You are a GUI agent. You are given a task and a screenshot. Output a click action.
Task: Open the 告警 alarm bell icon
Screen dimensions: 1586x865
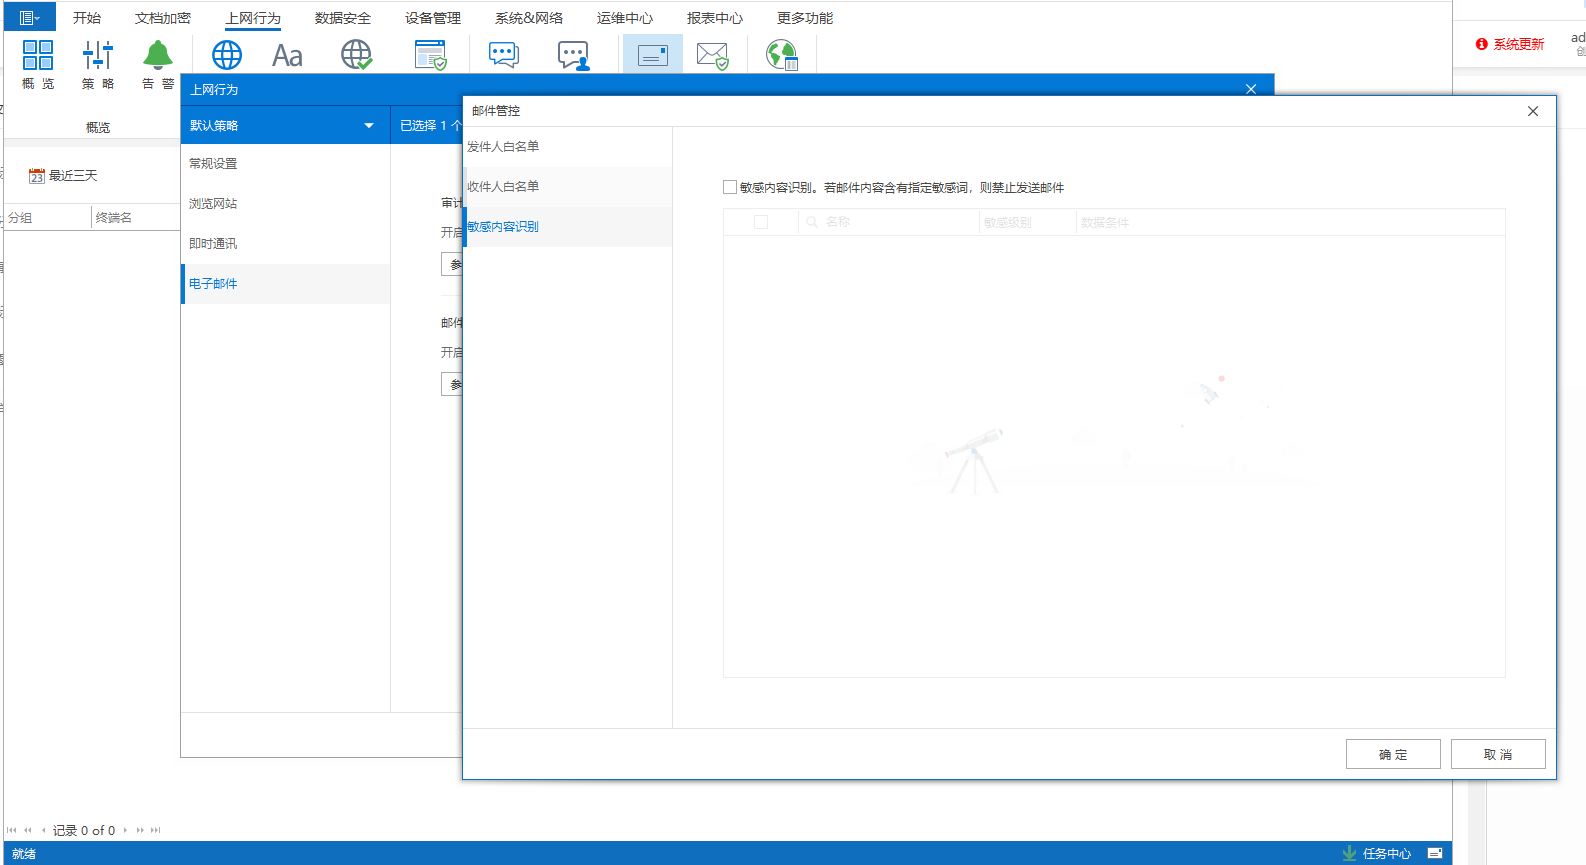(x=158, y=55)
